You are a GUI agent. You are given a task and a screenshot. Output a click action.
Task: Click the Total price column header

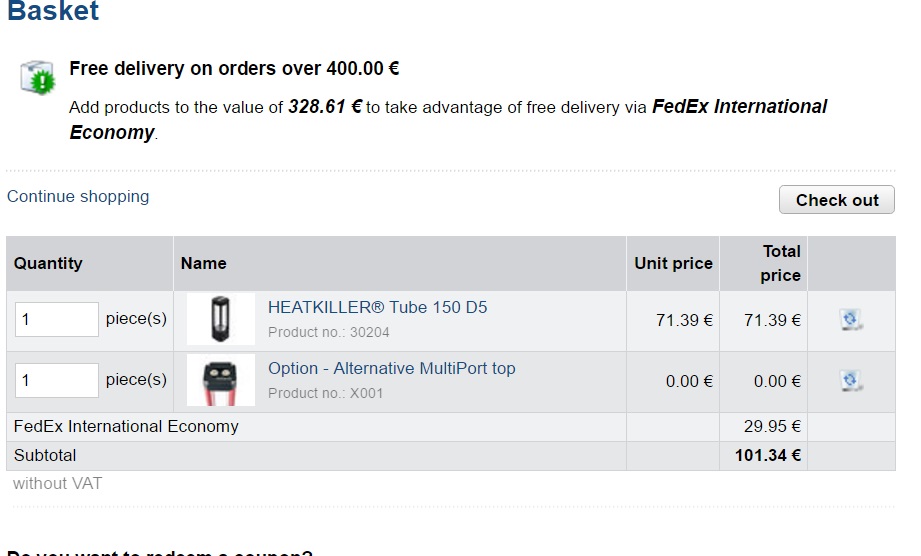coord(780,263)
